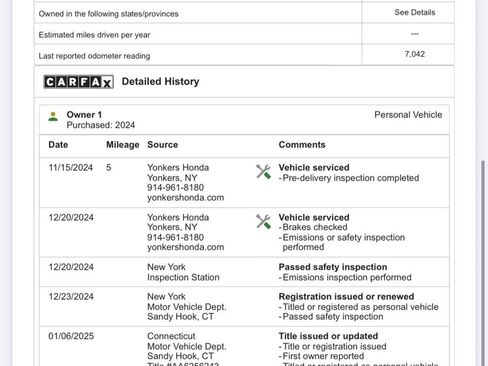Click Title issued or updated heading
This screenshot has width=488, height=366.
tap(328, 336)
